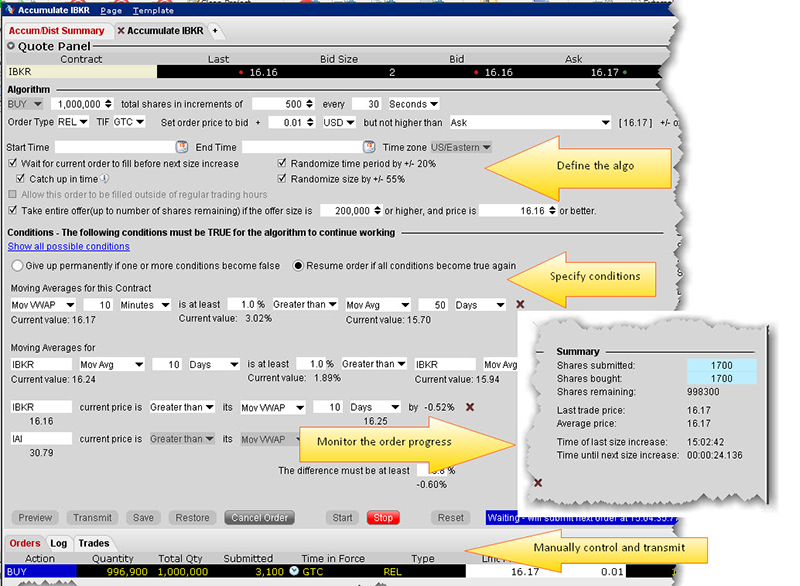800x586 pixels.
Task: Open the Template menu
Action: click(x=153, y=10)
